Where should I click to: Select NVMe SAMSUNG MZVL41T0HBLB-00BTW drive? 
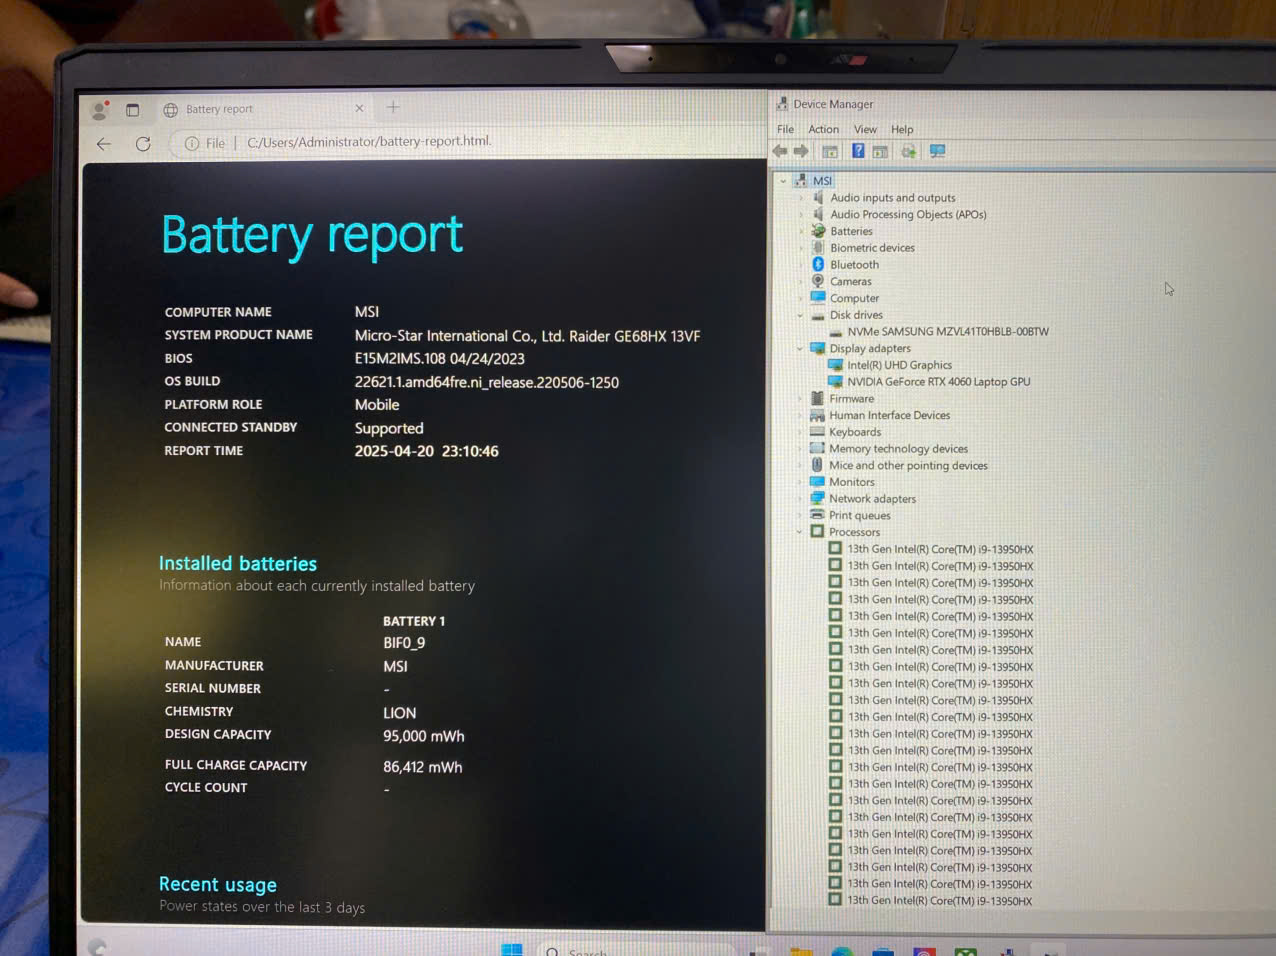(x=948, y=331)
